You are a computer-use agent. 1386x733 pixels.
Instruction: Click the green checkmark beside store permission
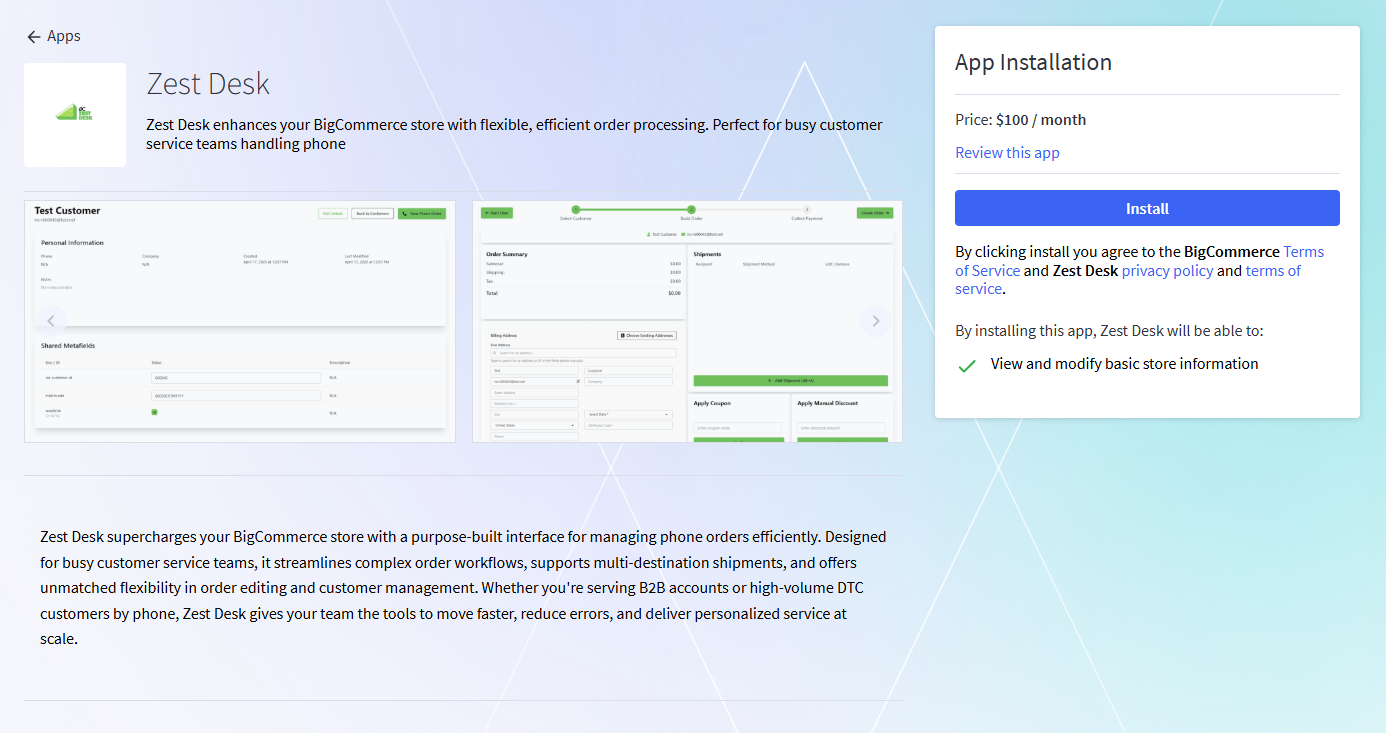pos(967,366)
